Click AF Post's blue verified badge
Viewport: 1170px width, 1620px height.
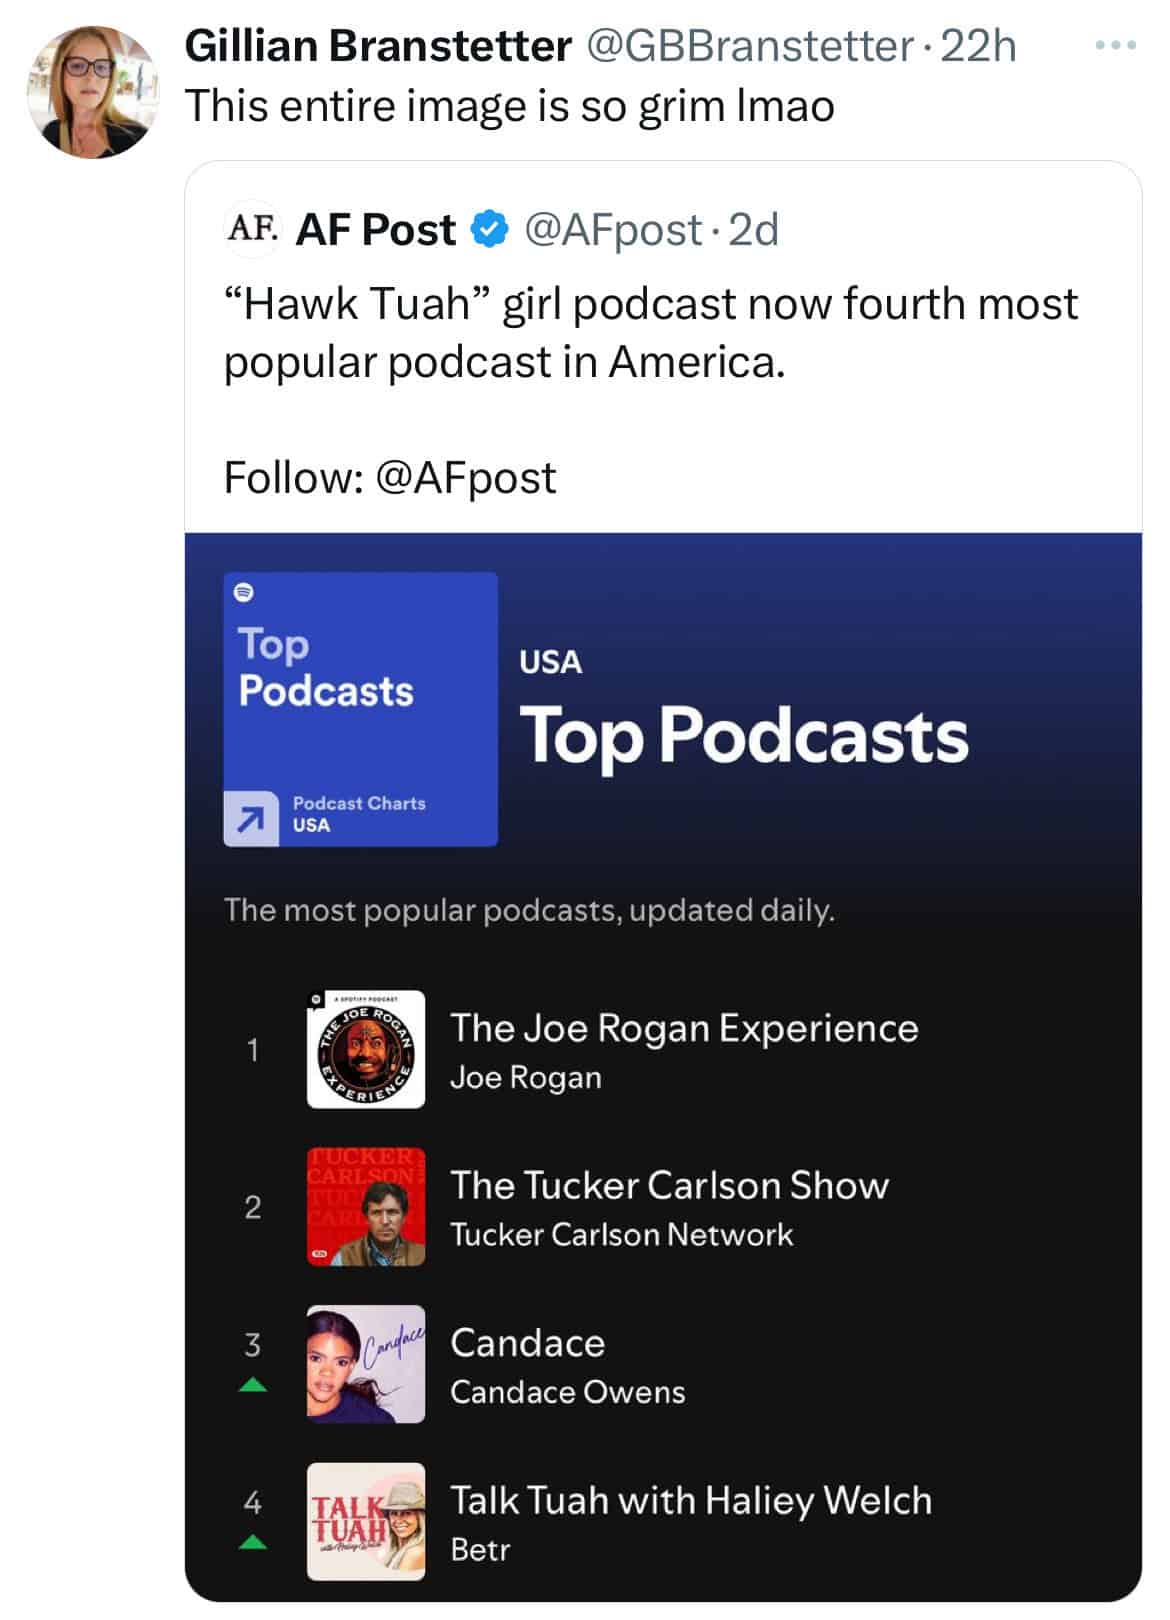pos(488,230)
